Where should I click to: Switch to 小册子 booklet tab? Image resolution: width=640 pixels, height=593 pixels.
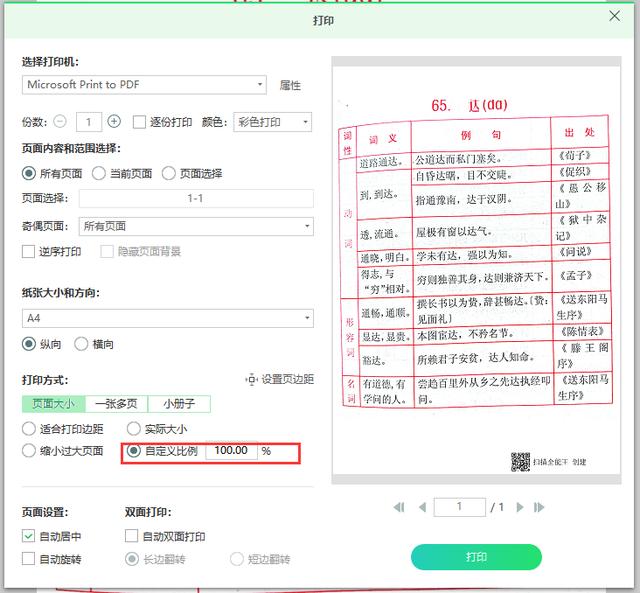pos(179,404)
